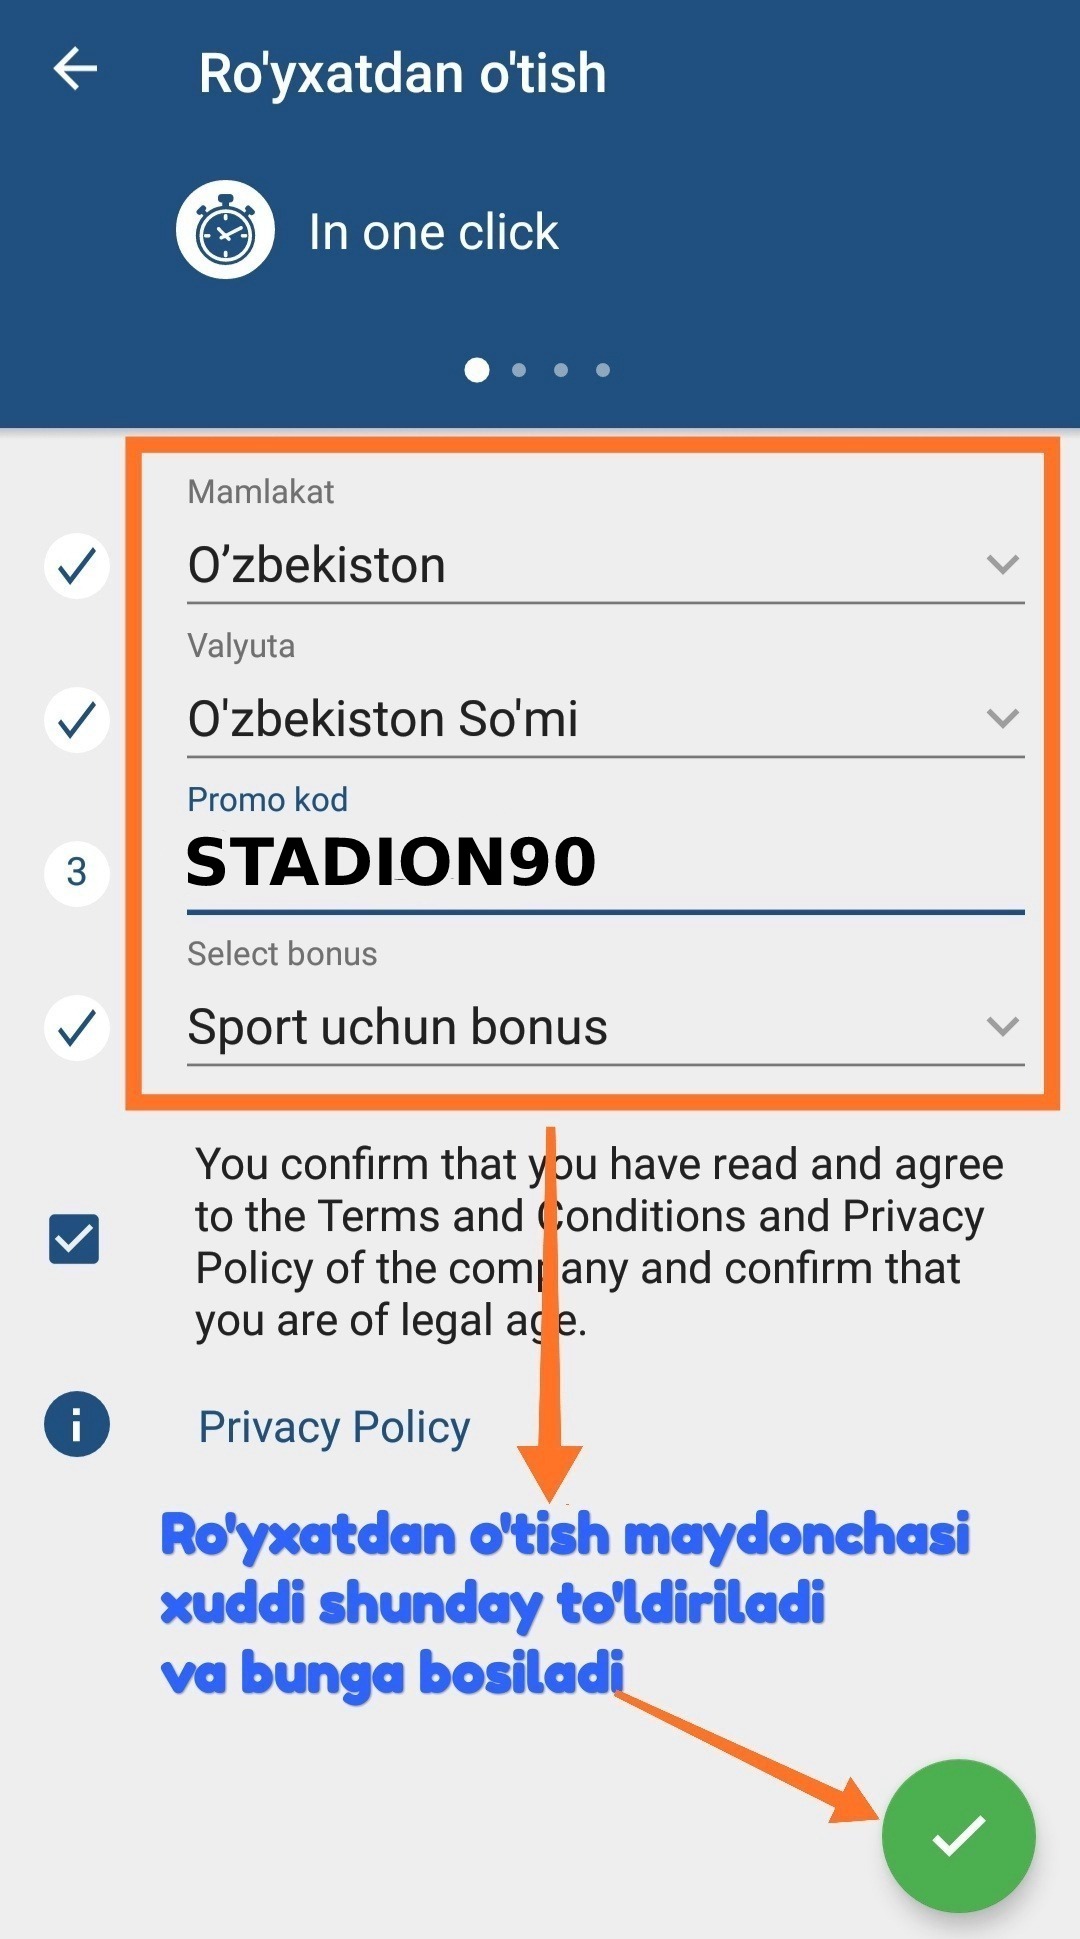The height and width of the screenshot is (1939, 1080).
Task: Switch to the third registration page dot
Action: click(561, 370)
